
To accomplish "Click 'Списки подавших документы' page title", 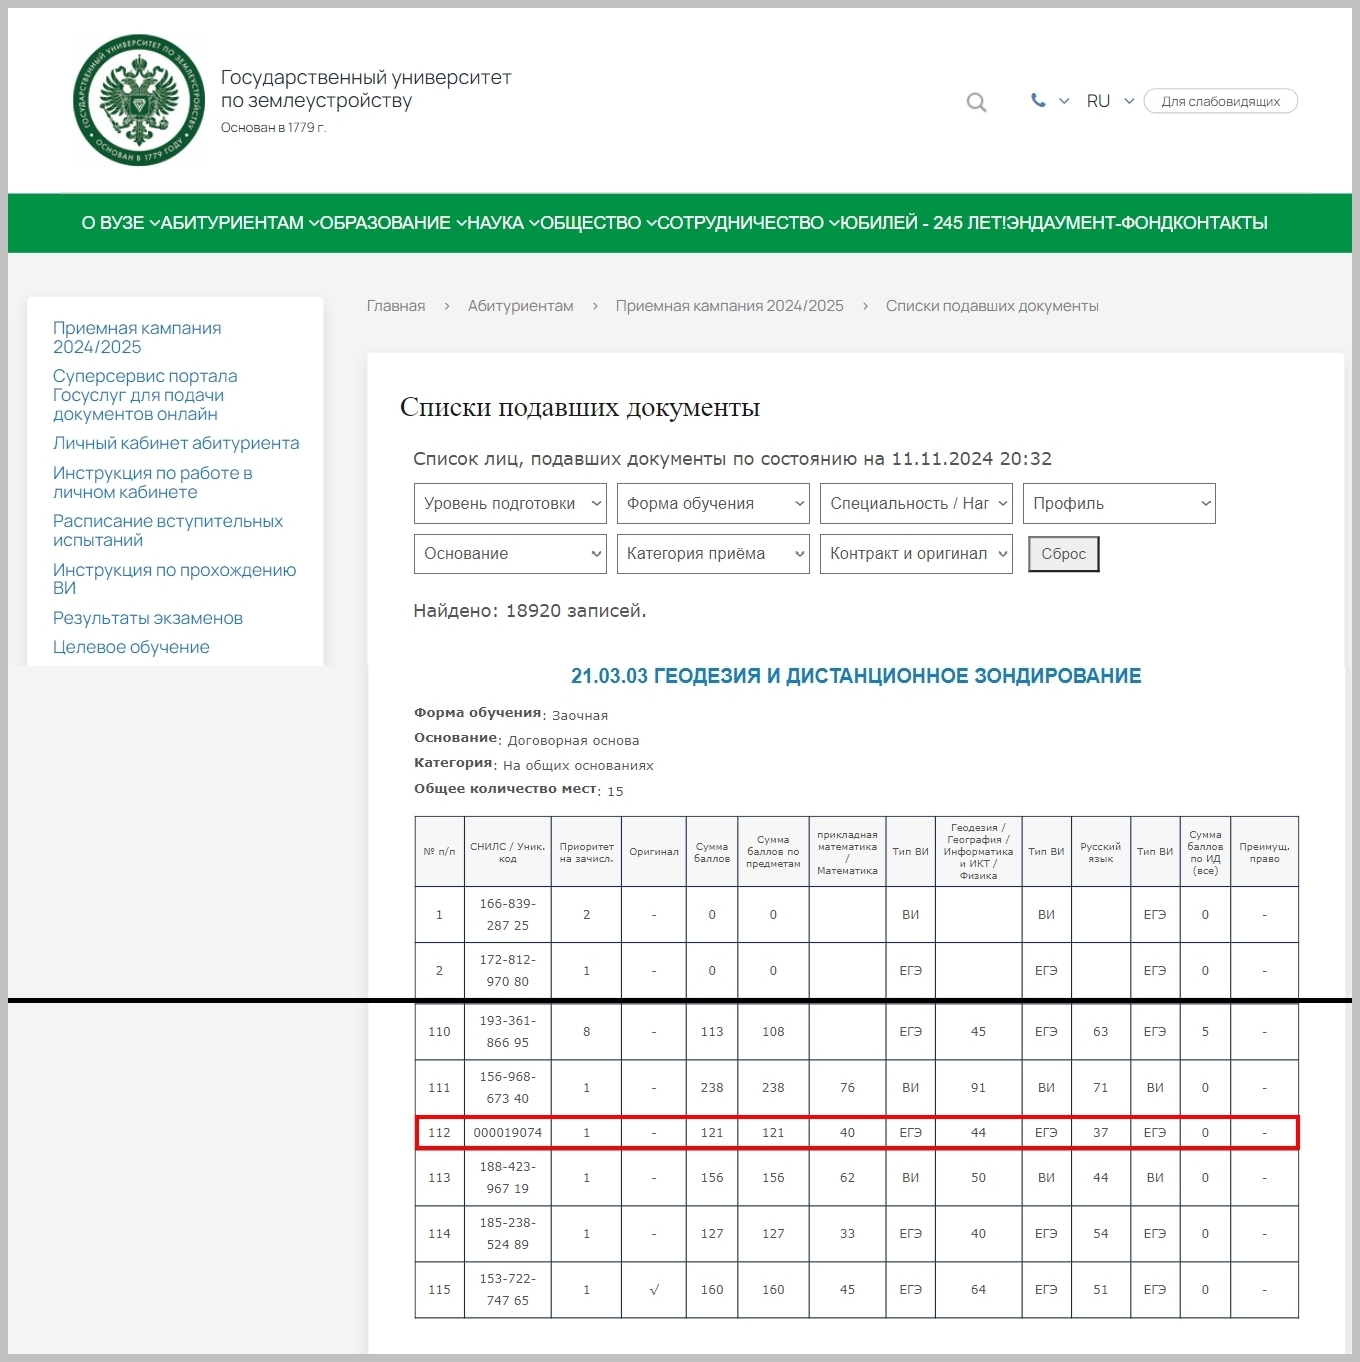I will click(x=580, y=407).
